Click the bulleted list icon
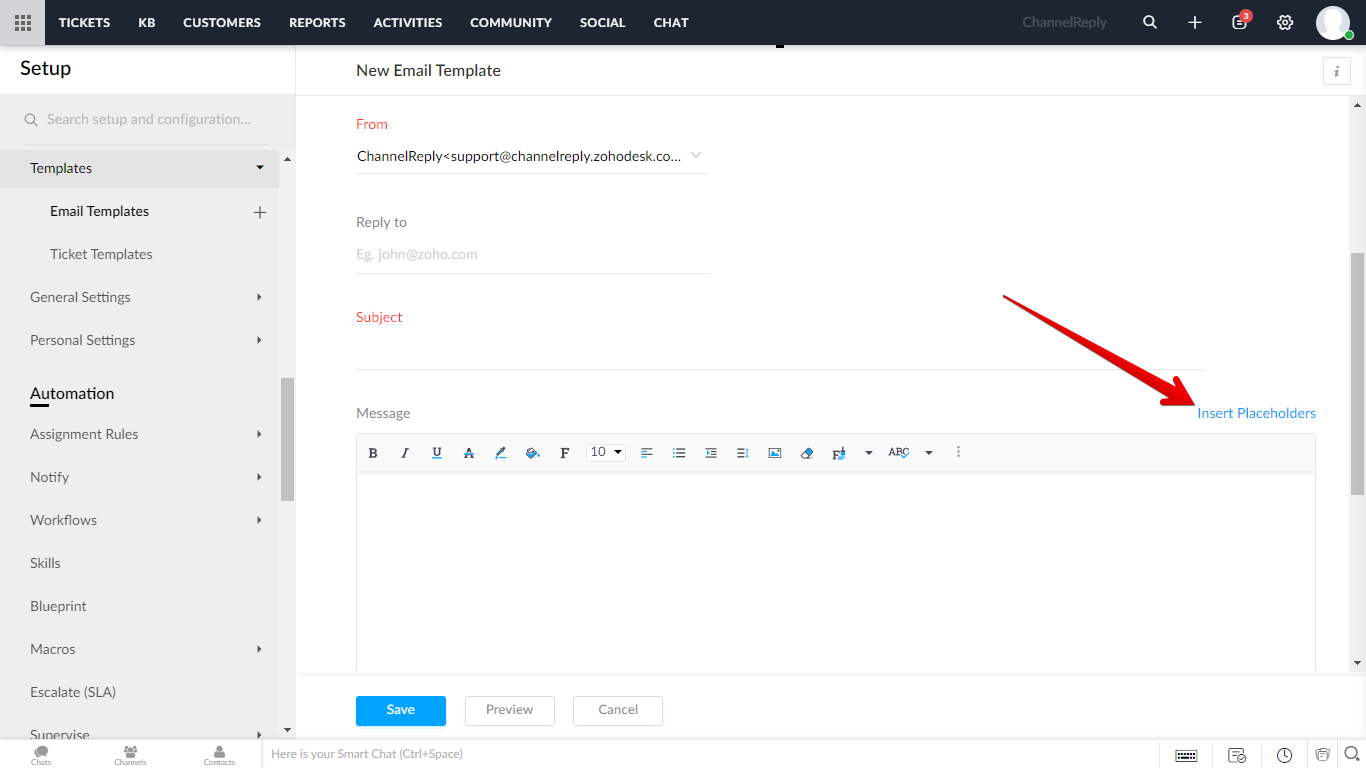Screen dimensions: 1366x768 click(679, 453)
